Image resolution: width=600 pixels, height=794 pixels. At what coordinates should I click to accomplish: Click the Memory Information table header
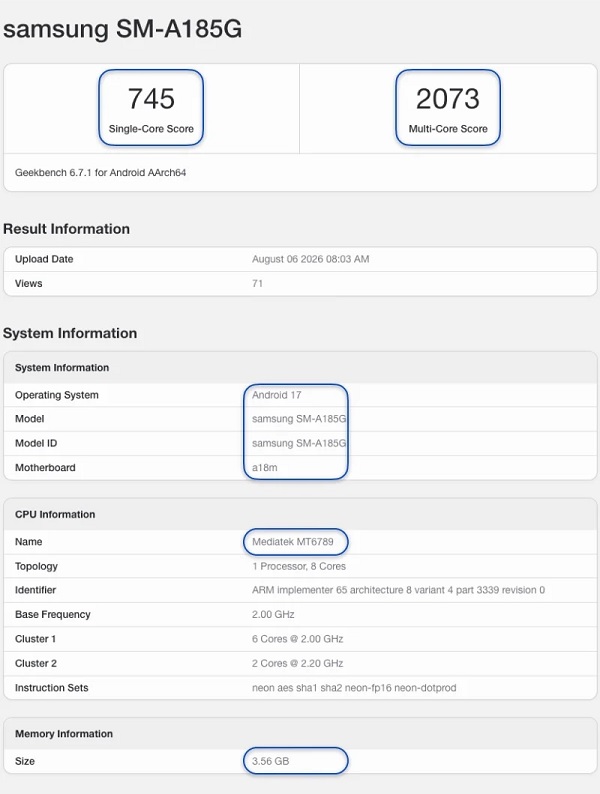click(64, 734)
